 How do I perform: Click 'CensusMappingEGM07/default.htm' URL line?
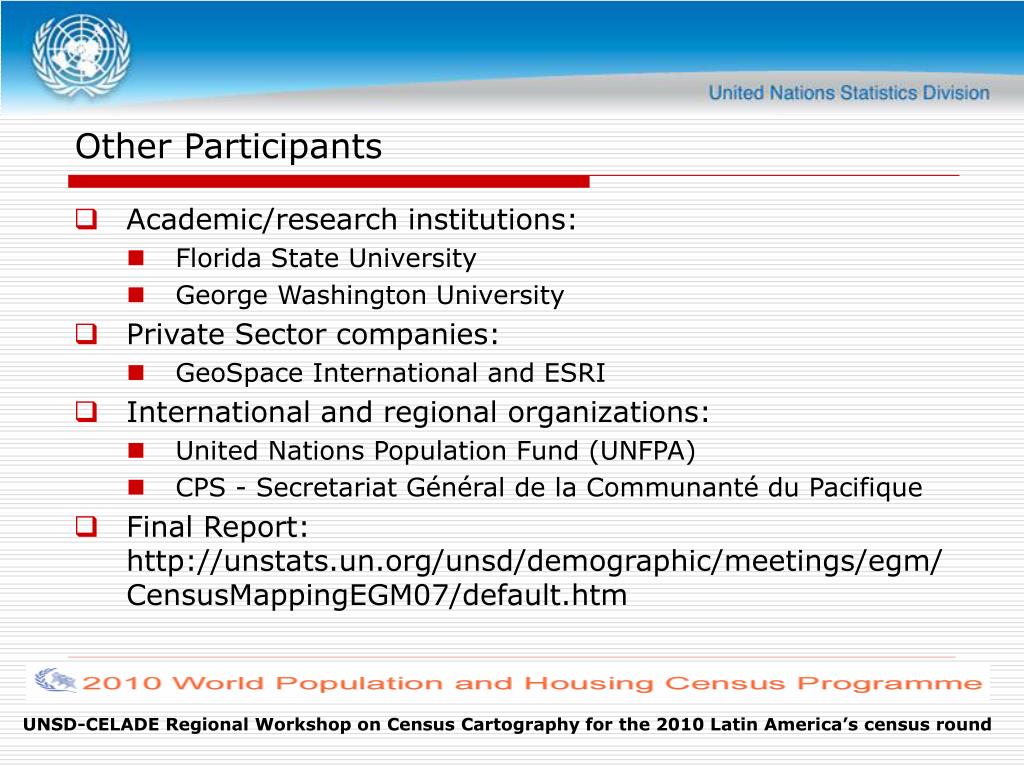(377, 596)
